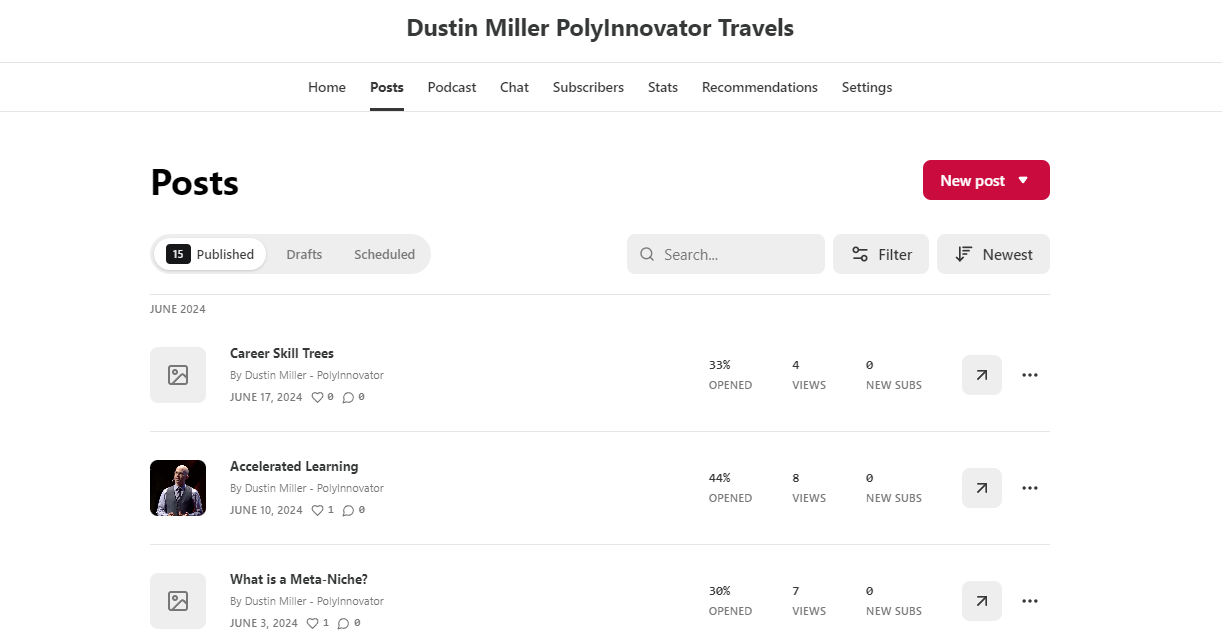Click the heart icon on Accelerated Learning

tap(318, 510)
